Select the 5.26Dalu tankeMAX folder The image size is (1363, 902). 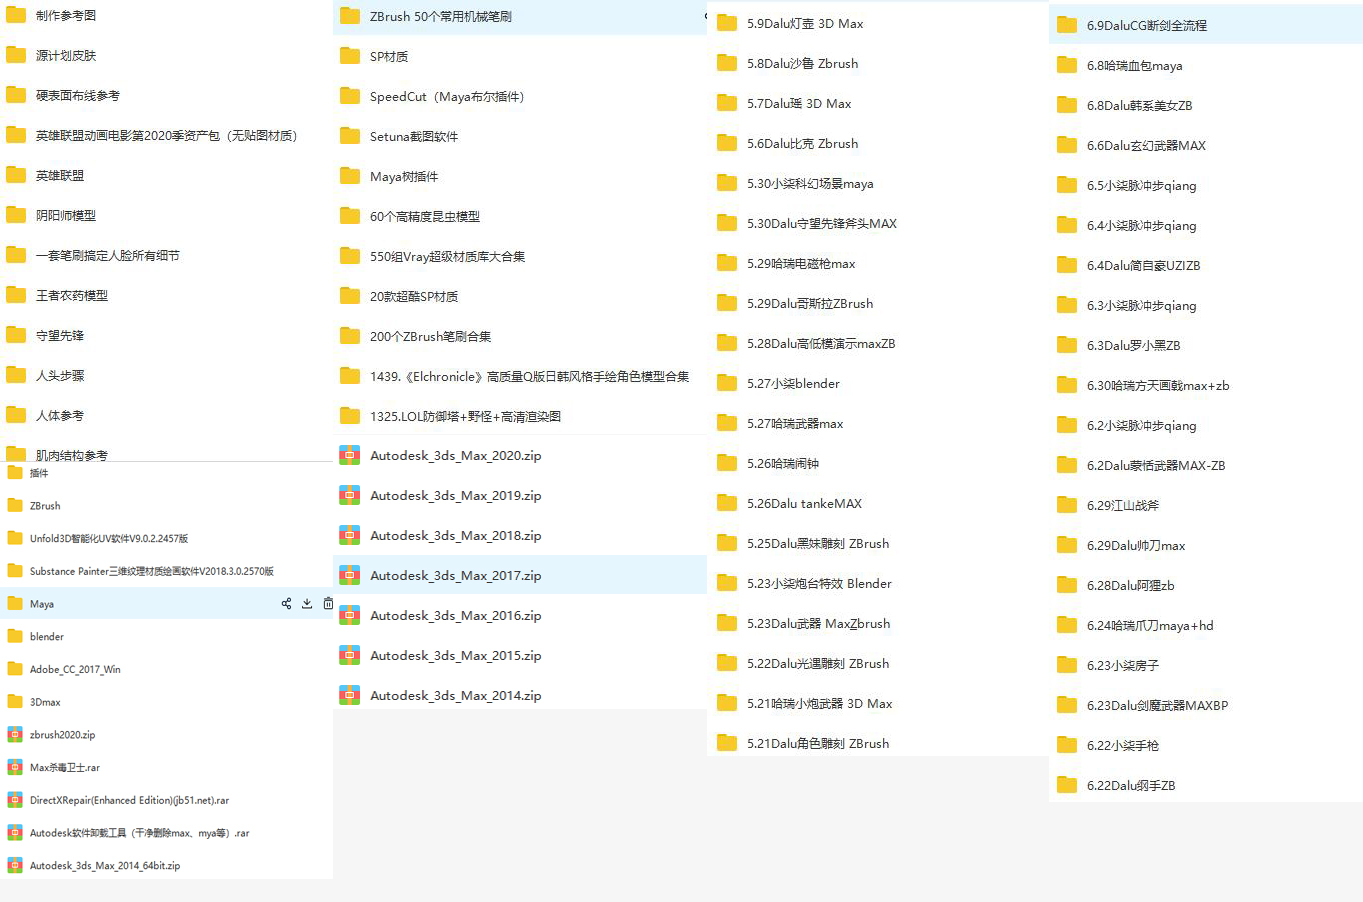(x=803, y=504)
